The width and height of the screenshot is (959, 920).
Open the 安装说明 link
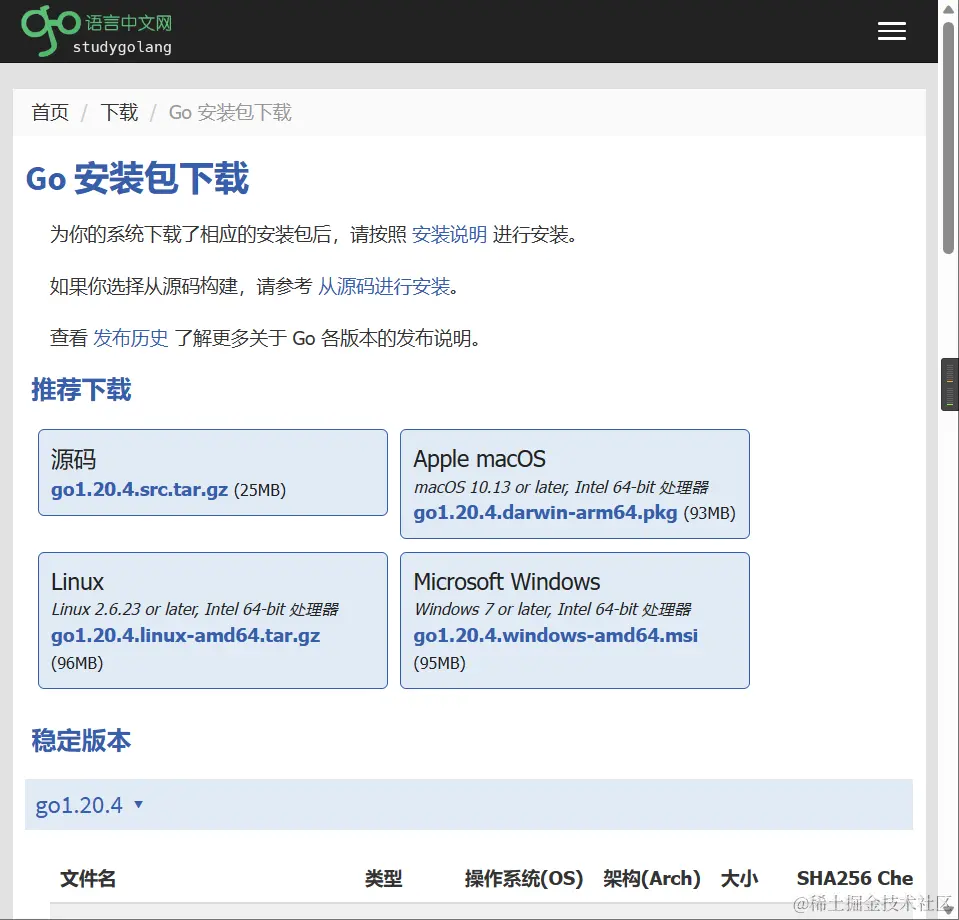point(450,234)
